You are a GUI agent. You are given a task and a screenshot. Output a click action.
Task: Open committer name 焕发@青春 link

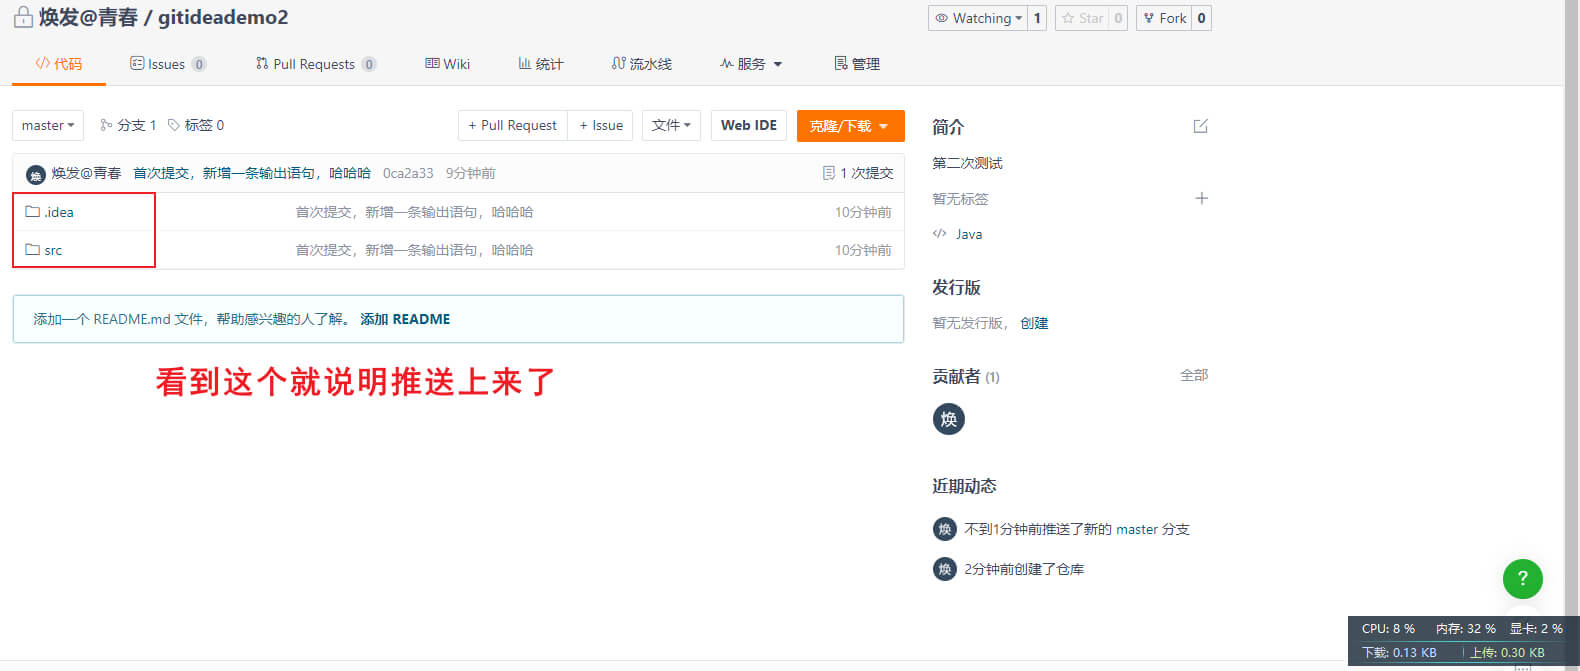(x=87, y=173)
